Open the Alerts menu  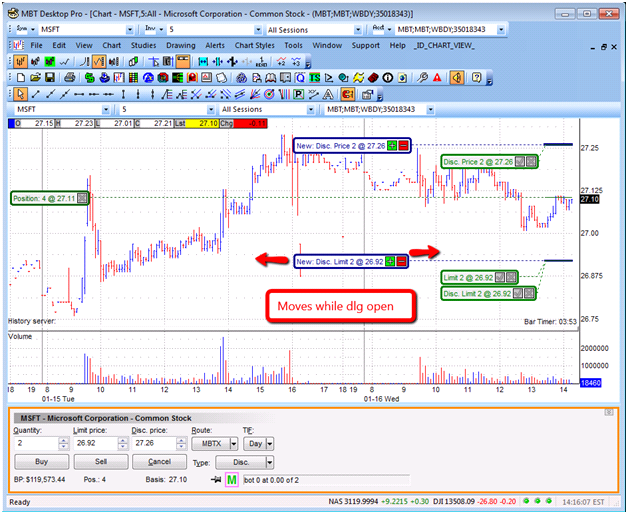(x=215, y=46)
